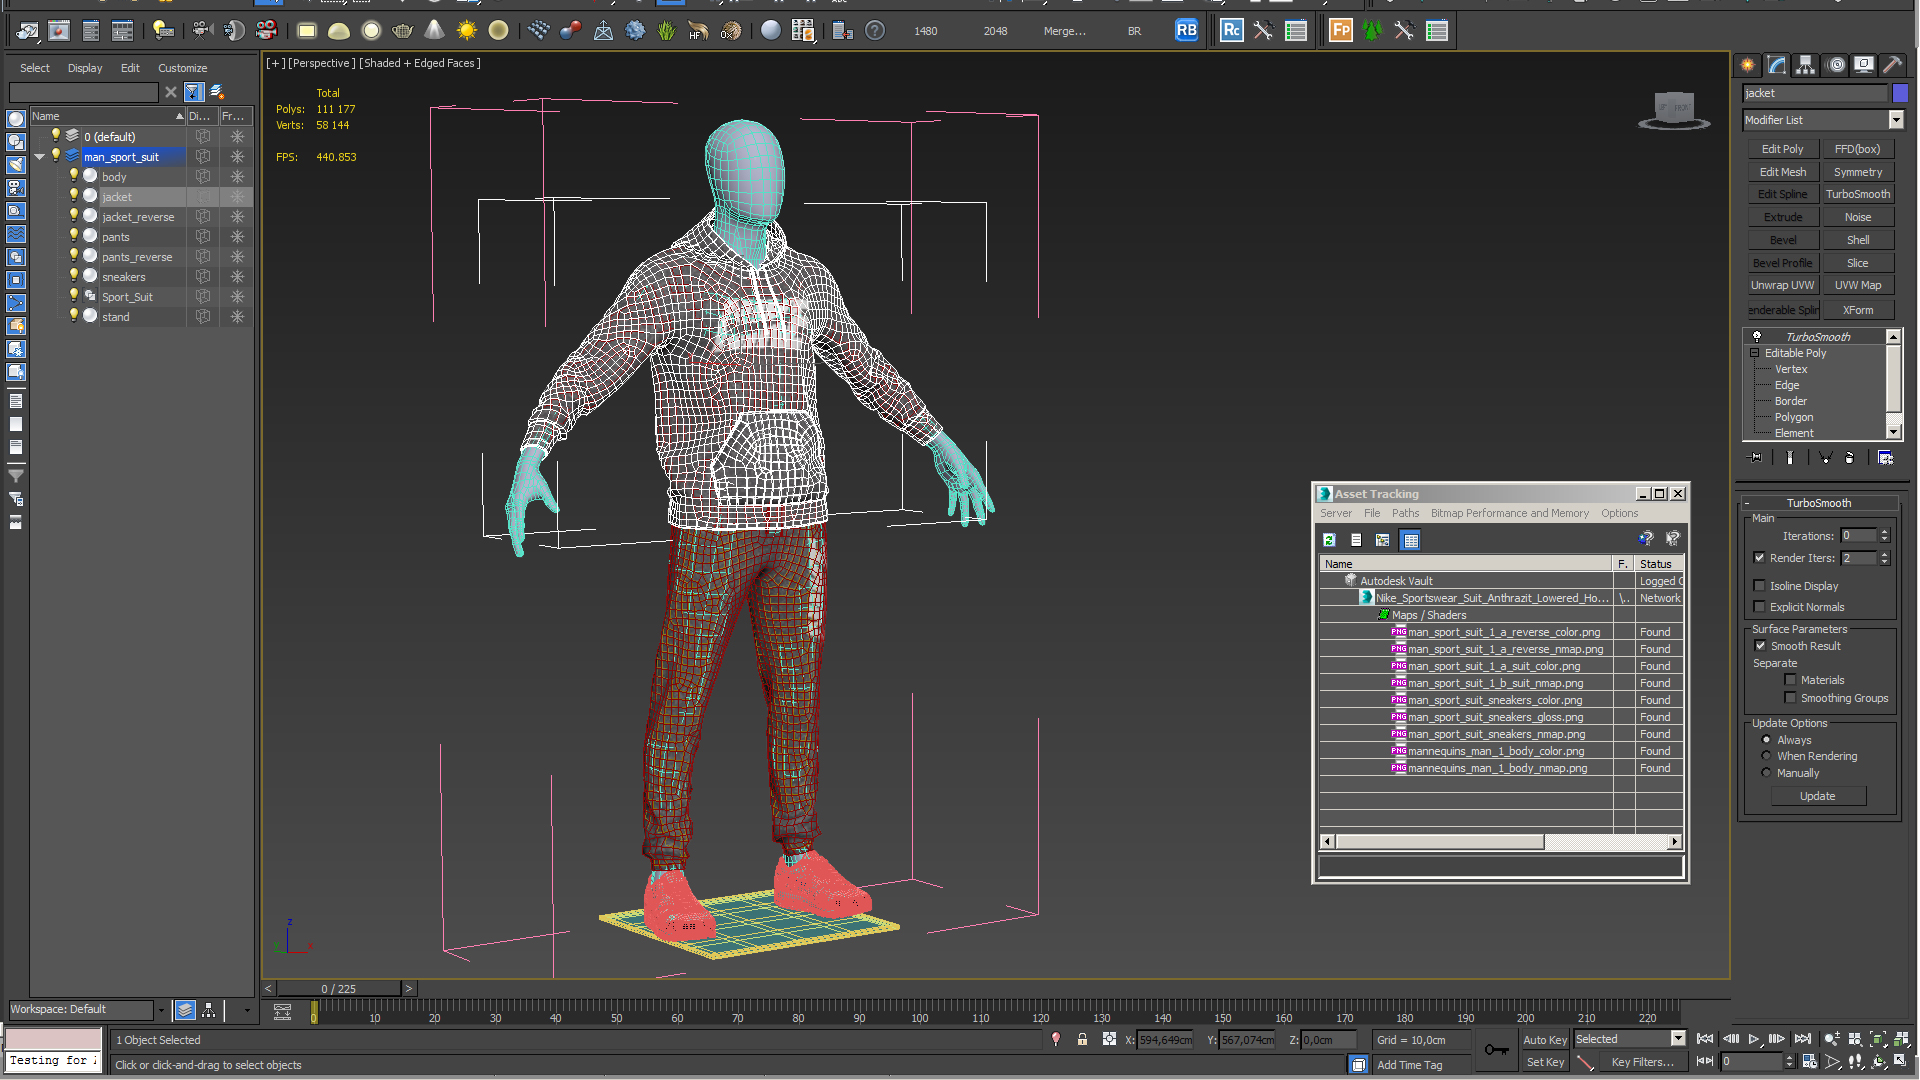Image resolution: width=1920 pixels, height=1080 pixels.
Task: Click modifier stack scroll down arrow
Action: [x=1893, y=432]
